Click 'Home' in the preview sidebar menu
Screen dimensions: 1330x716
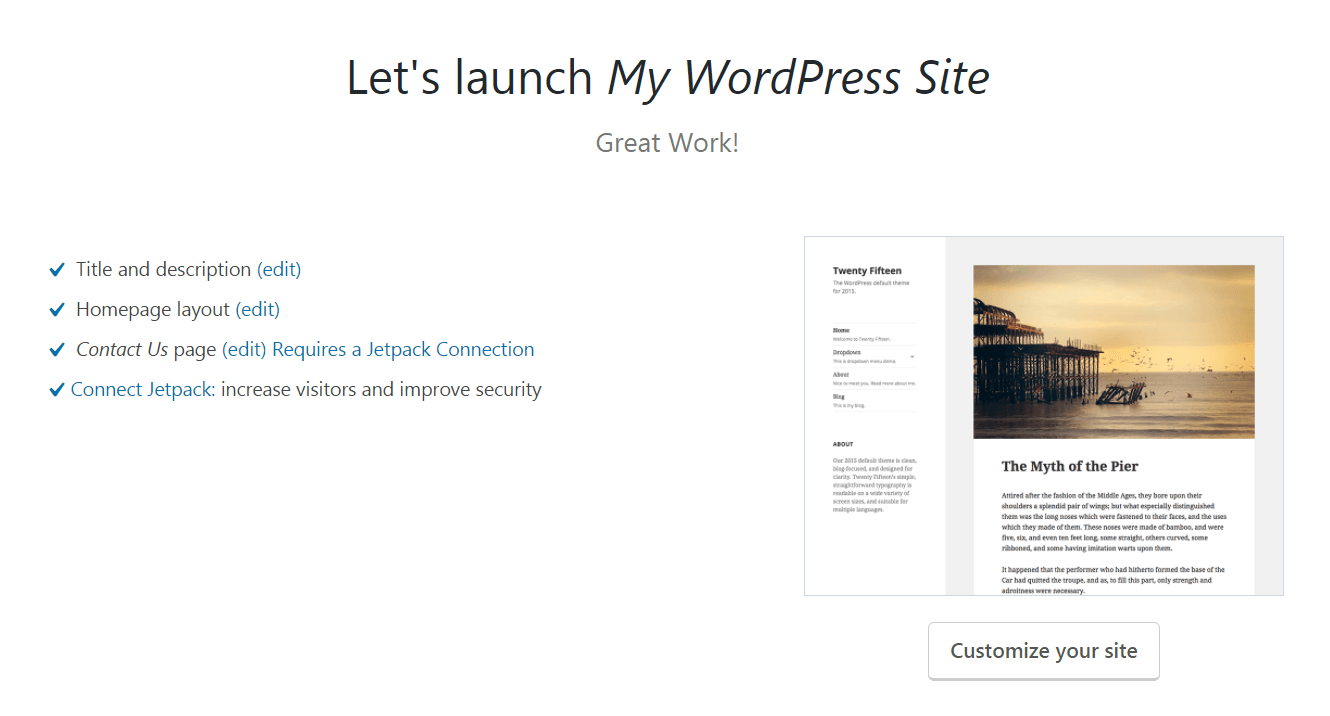pyautogui.click(x=841, y=330)
